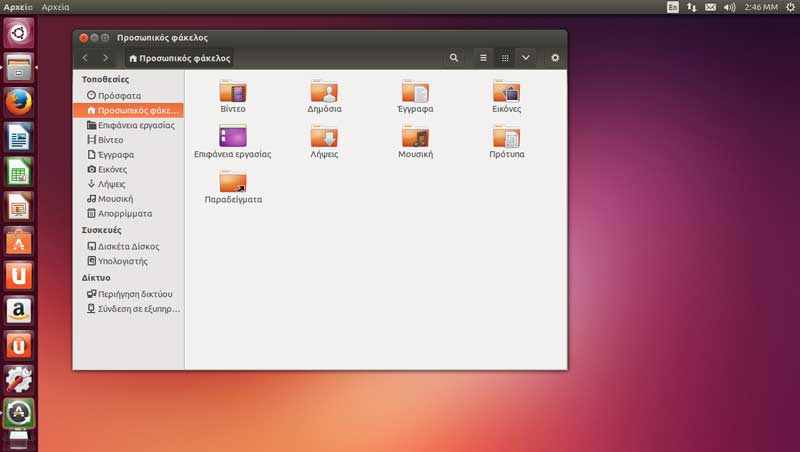Open the Πρότυπα templates folder
Viewport: 800px width, 452px height.
pos(507,136)
